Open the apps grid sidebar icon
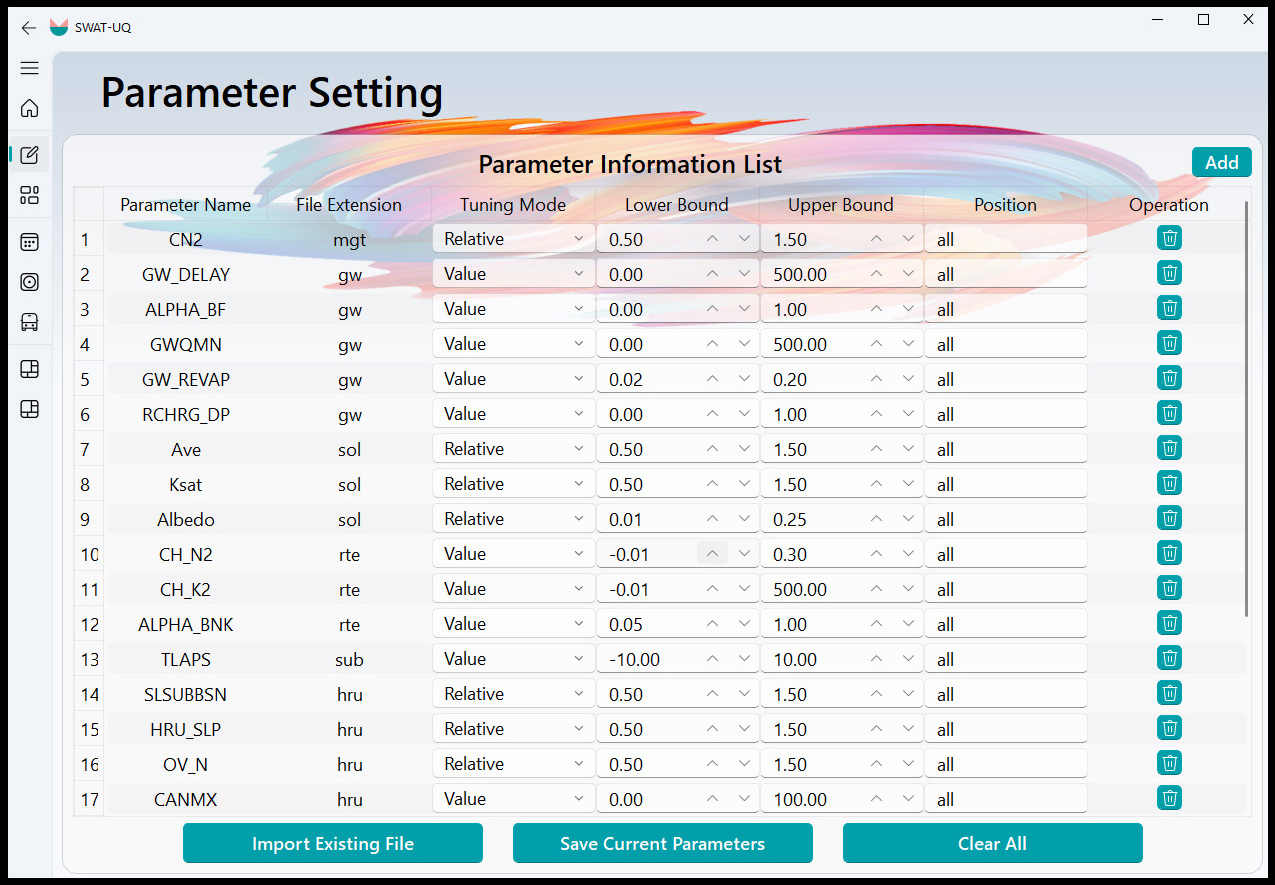This screenshot has width=1275, height=885. [30, 195]
